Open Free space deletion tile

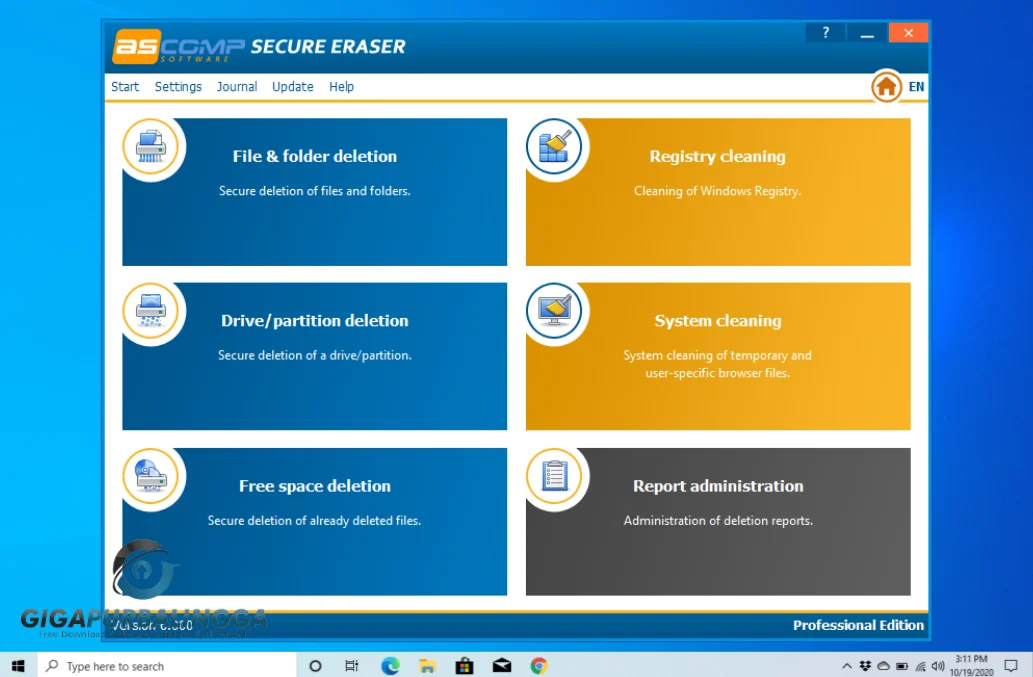315,522
